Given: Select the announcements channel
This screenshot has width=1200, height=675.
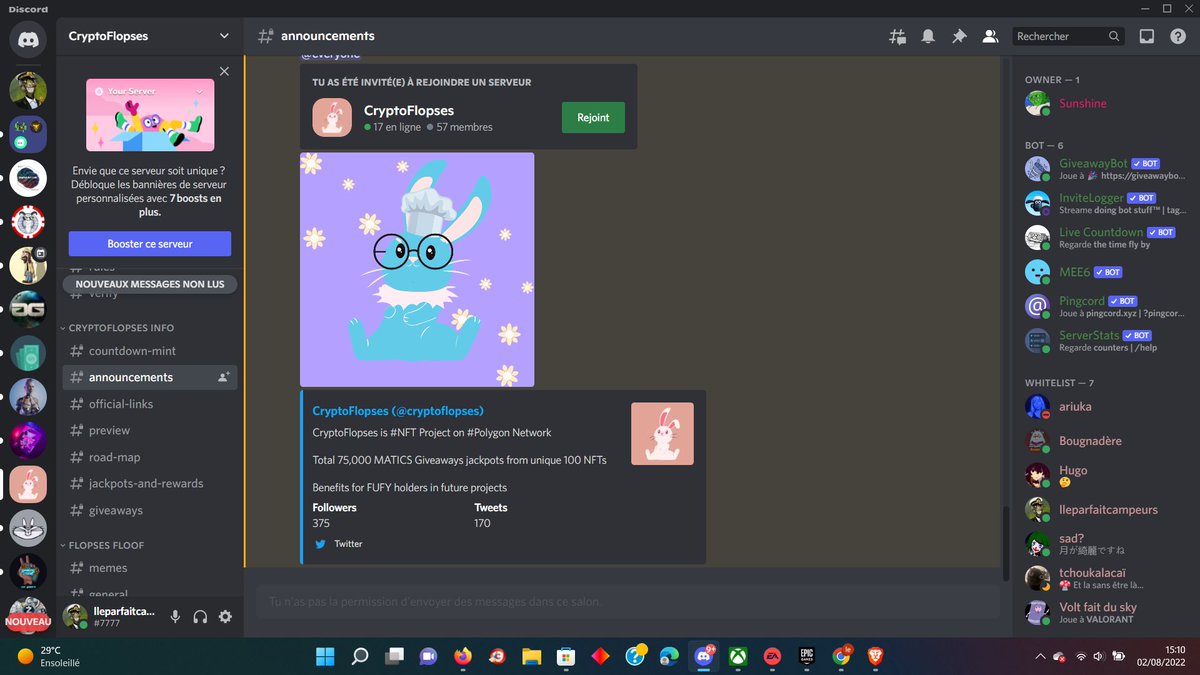Looking at the screenshot, I should click(x=150, y=377).
